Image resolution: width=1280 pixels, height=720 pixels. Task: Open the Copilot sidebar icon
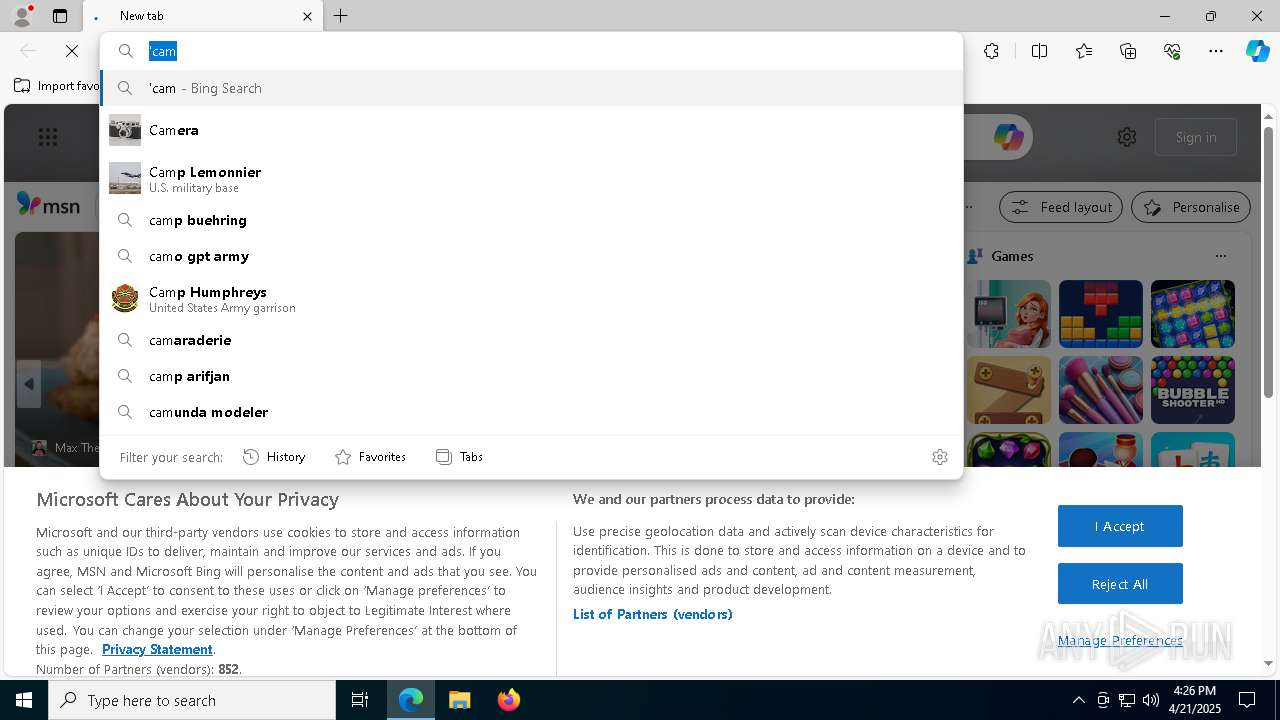click(1257, 51)
